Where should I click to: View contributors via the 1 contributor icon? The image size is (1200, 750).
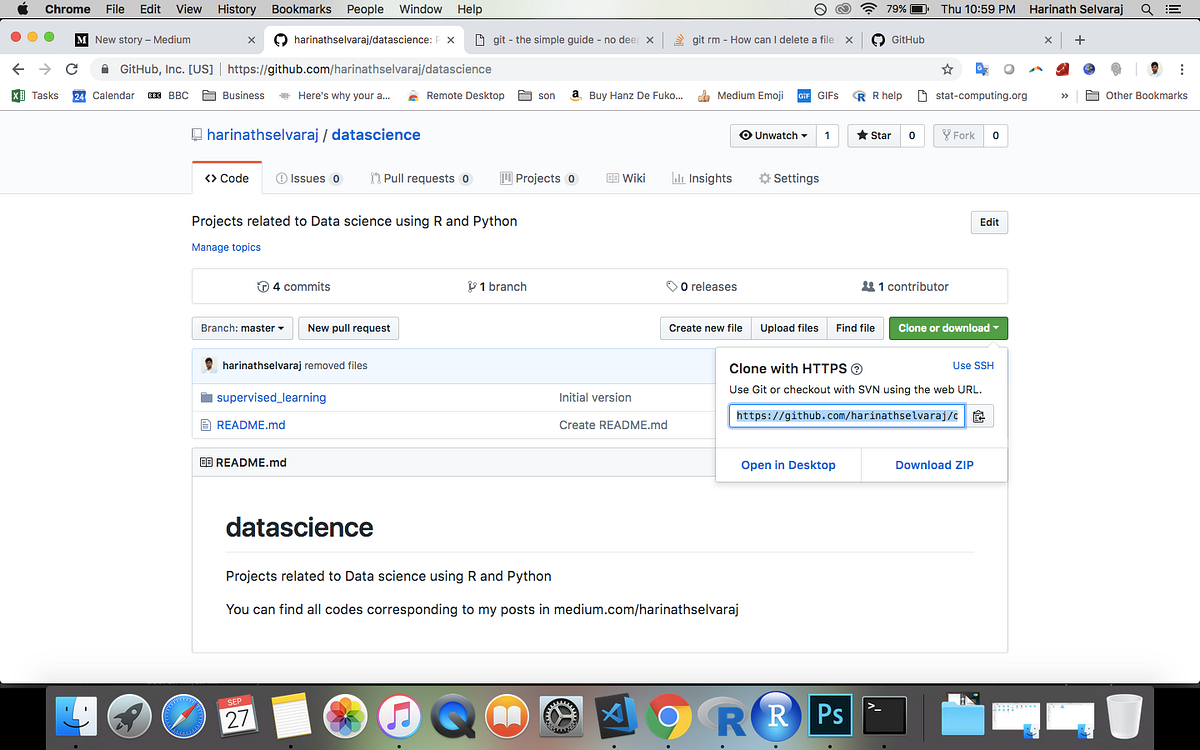[869, 286]
